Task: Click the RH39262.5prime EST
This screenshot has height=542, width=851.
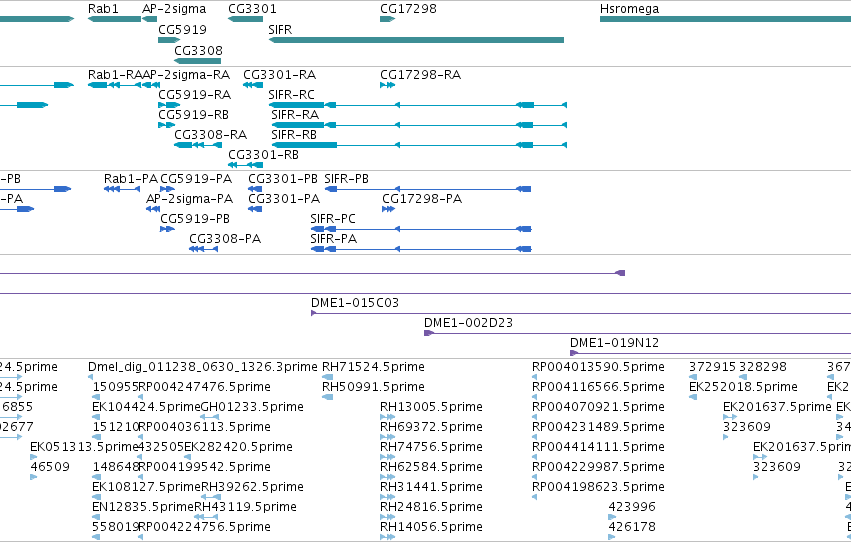Action: click(211, 497)
